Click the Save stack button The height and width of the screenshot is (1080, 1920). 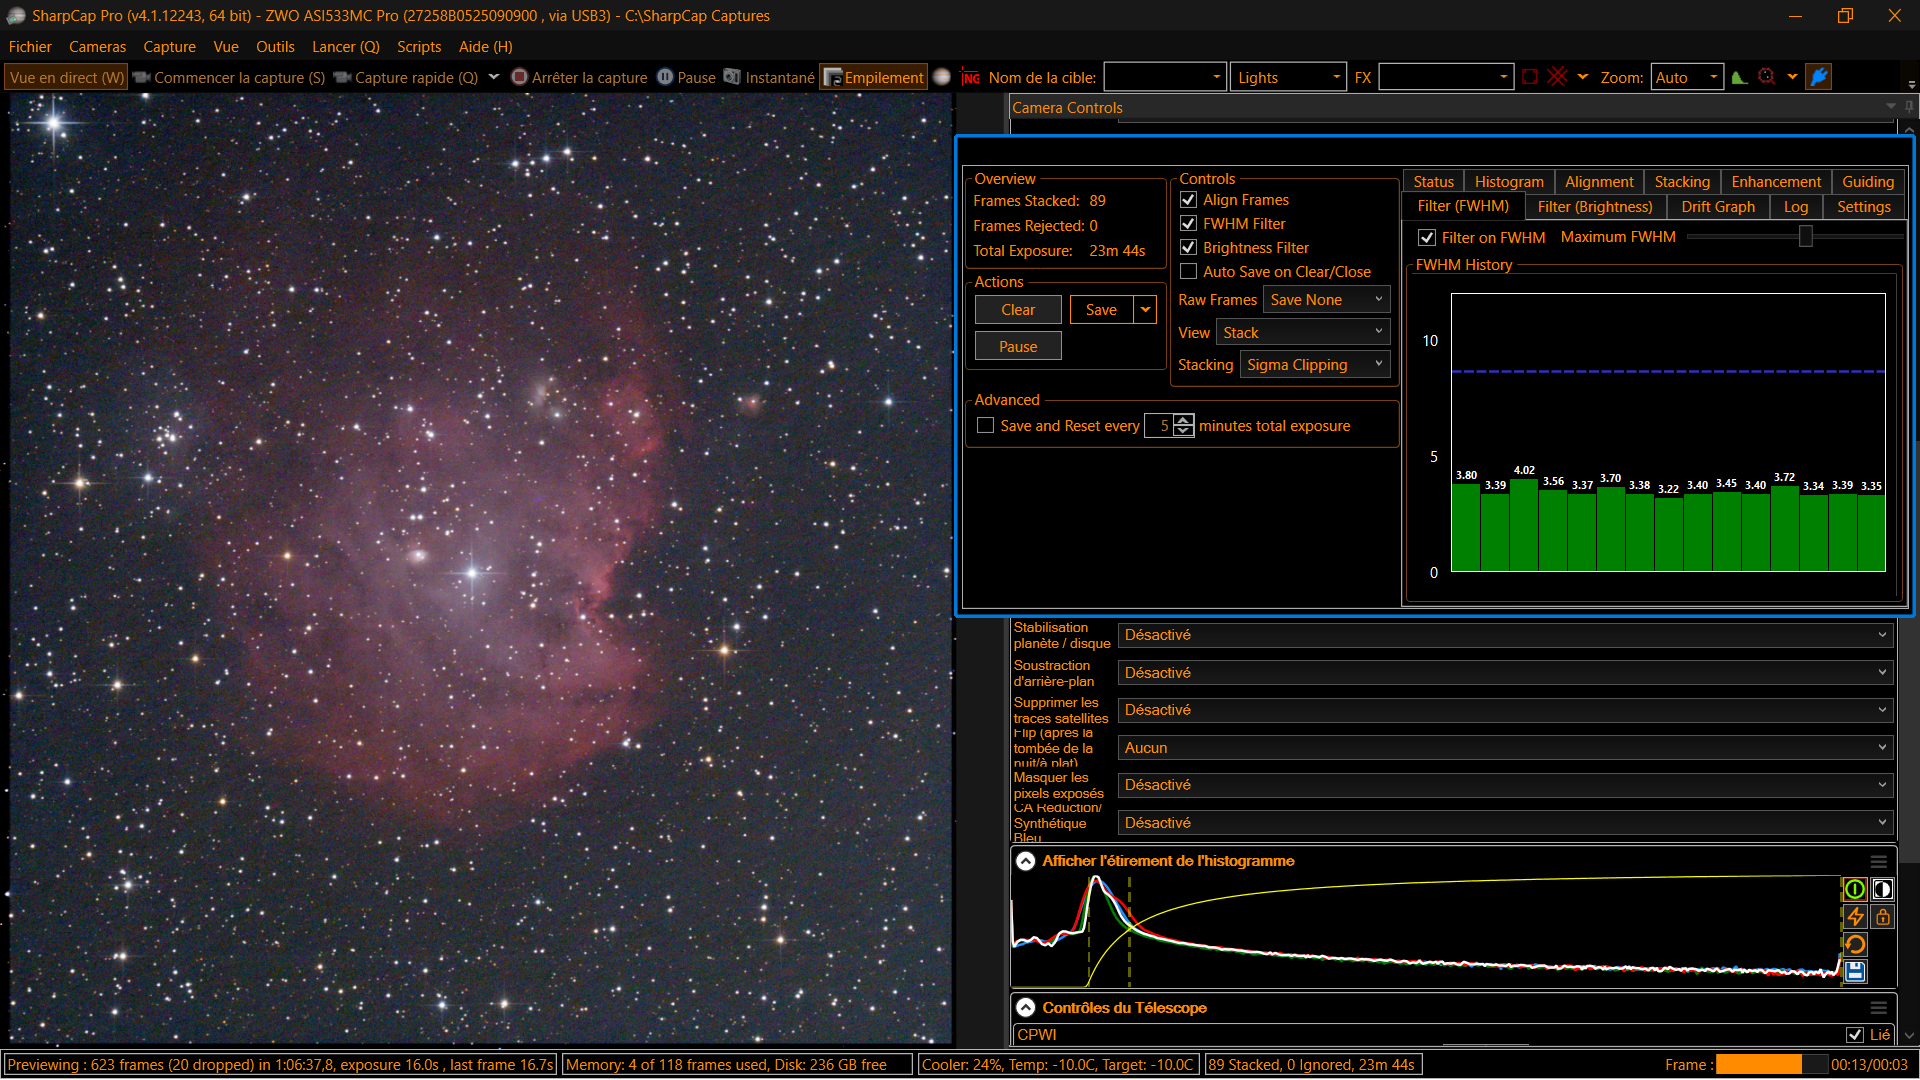(x=1101, y=309)
